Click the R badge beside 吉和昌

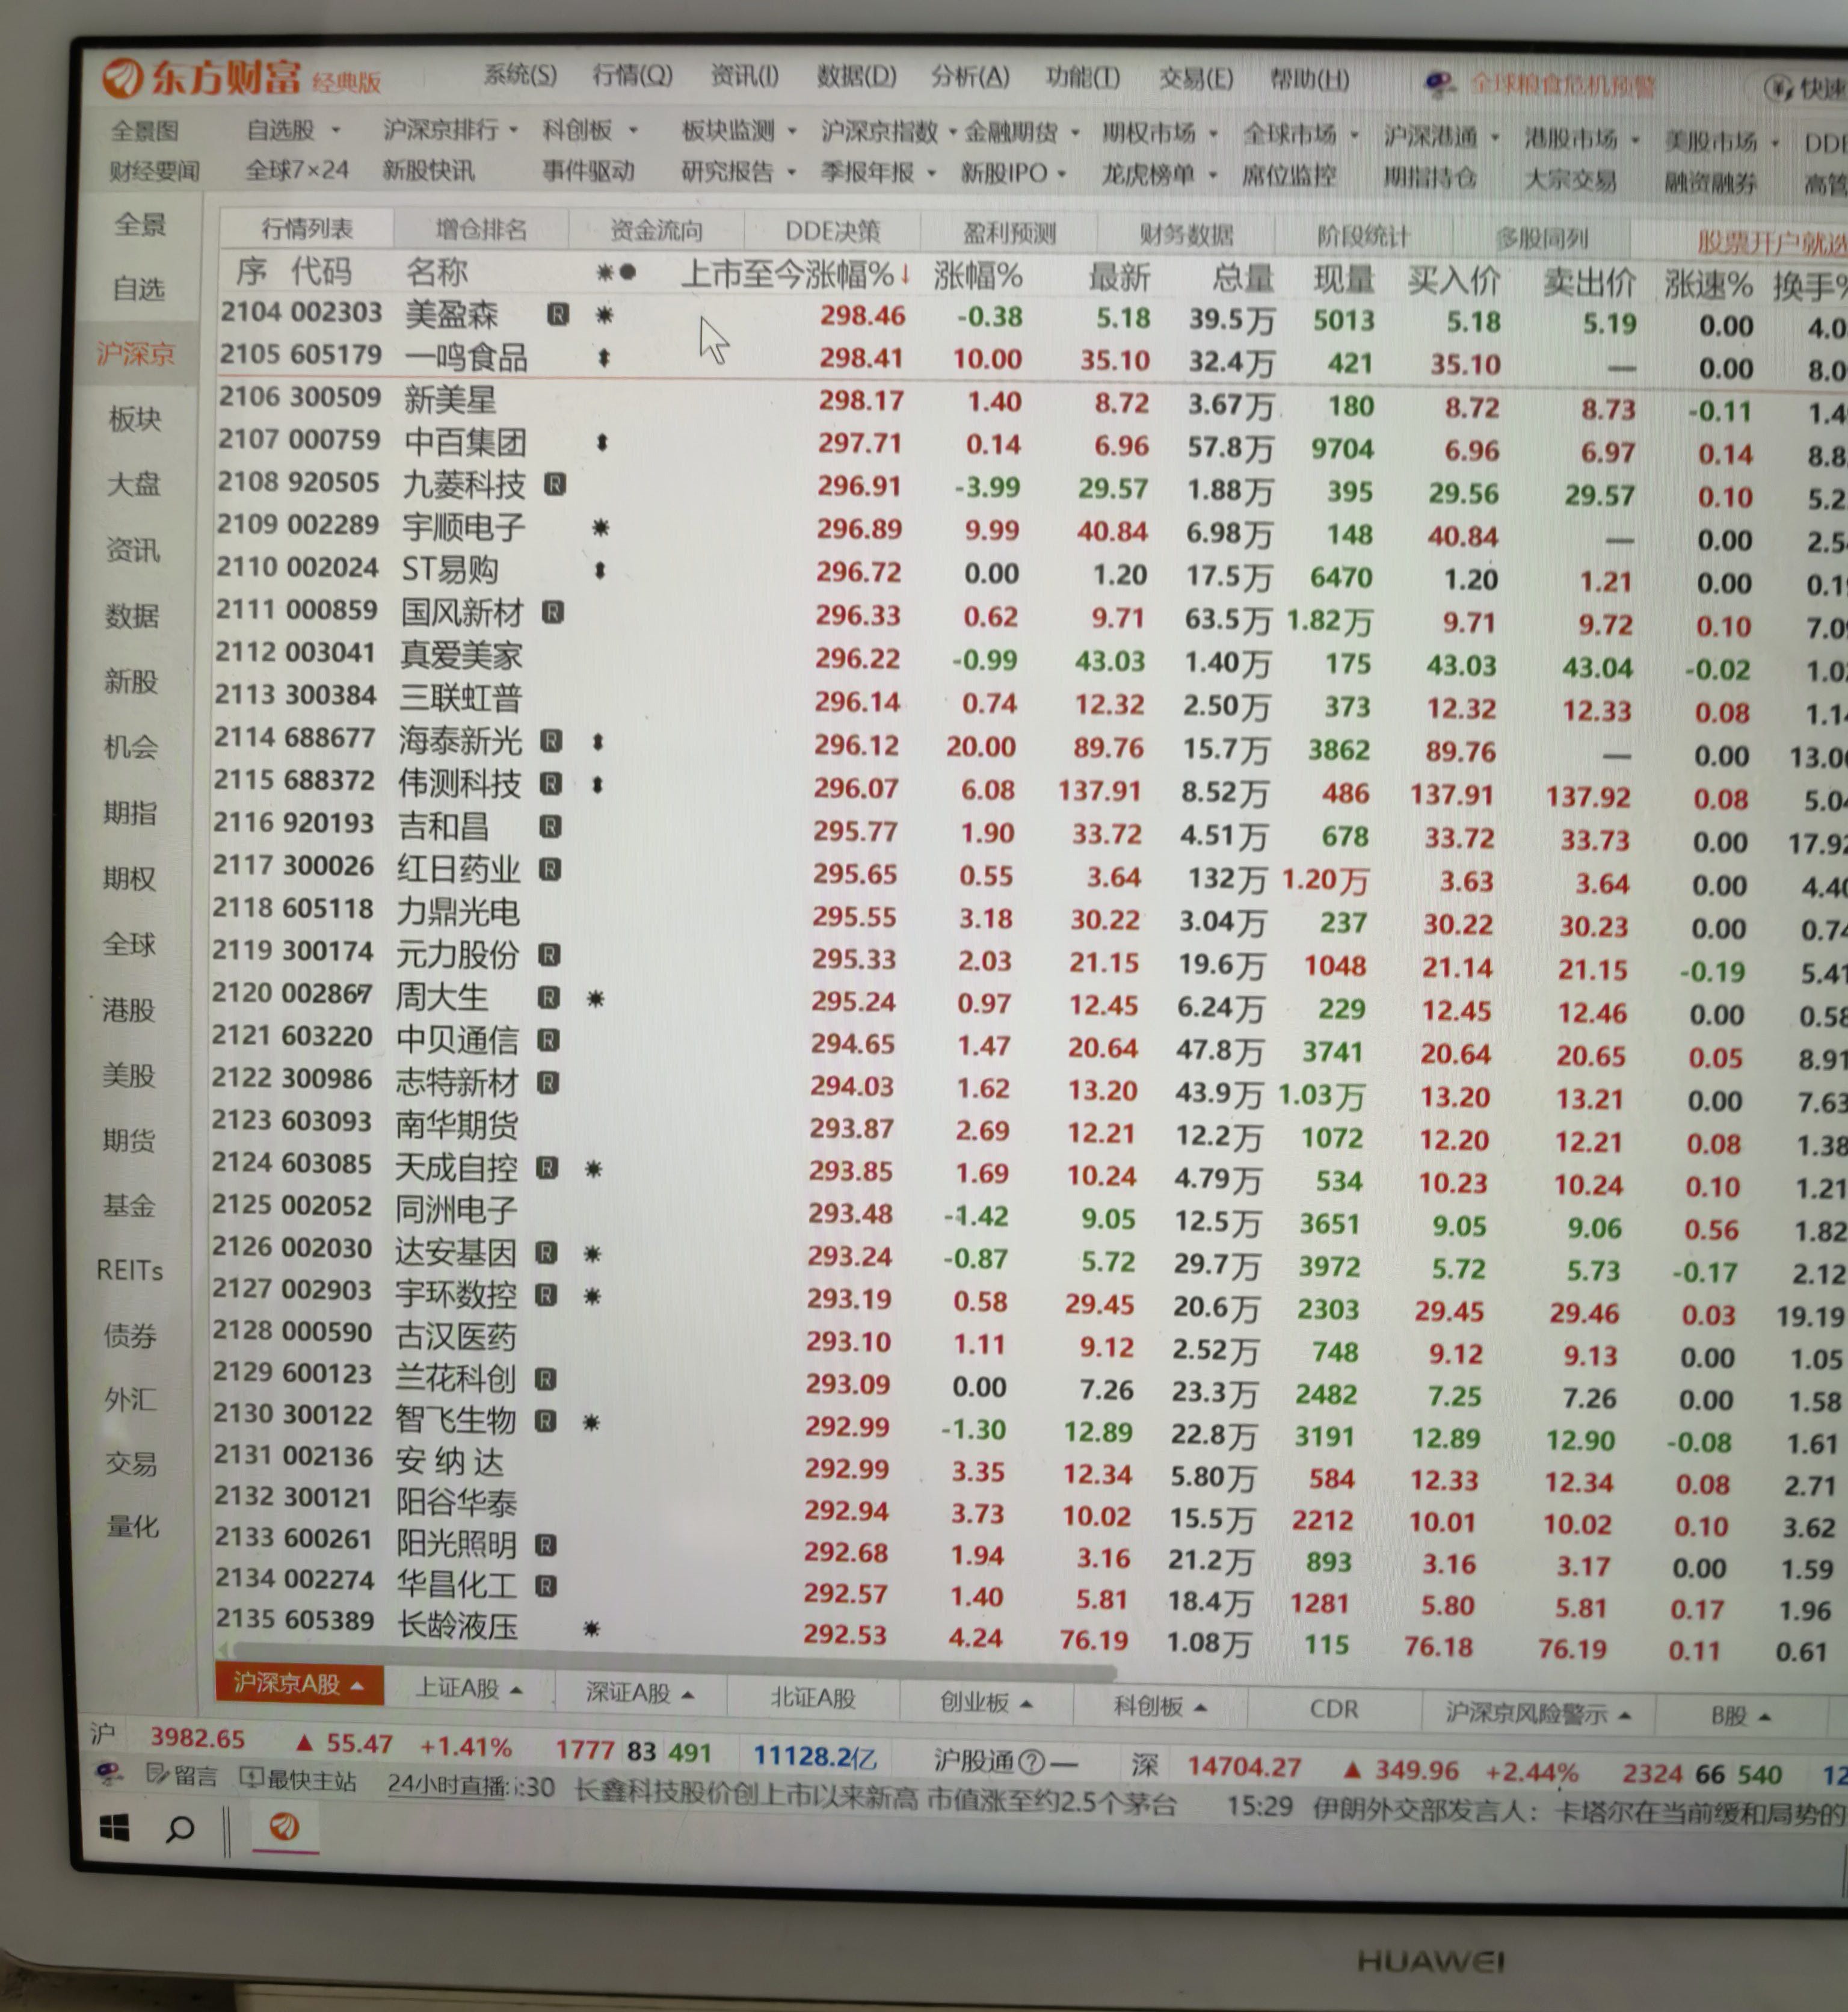click(550, 827)
